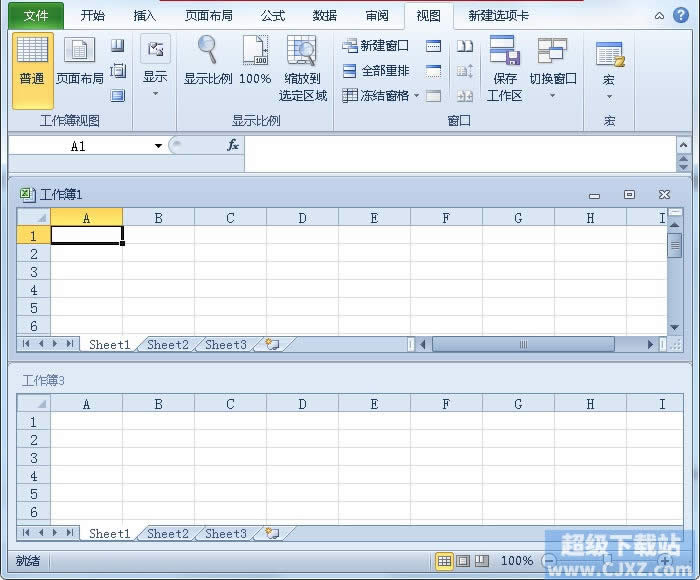Click next sheet arrow in 工作簿3

coord(55,533)
